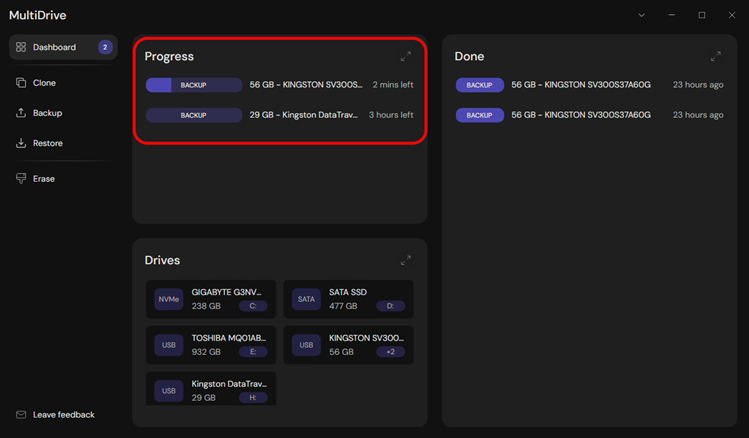Expand the Drives panel

pos(406,261)
